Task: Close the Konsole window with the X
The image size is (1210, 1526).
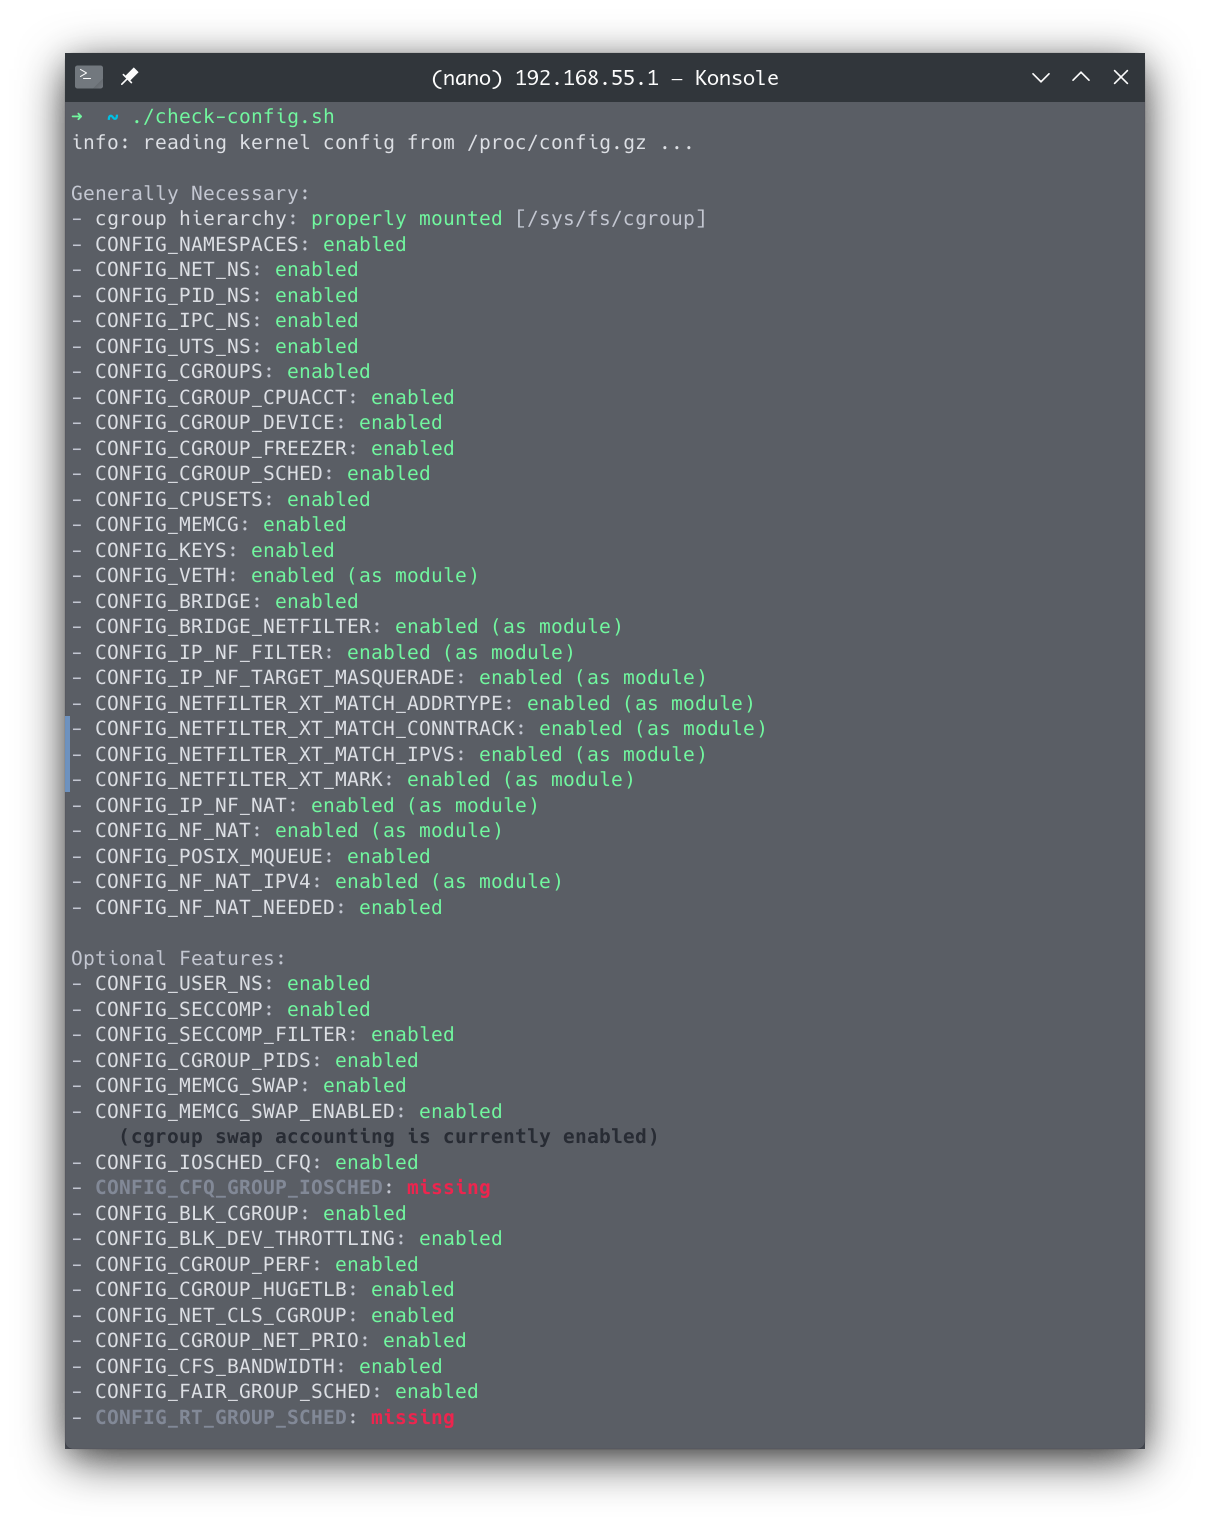Action: click(x=1121, y=77)
